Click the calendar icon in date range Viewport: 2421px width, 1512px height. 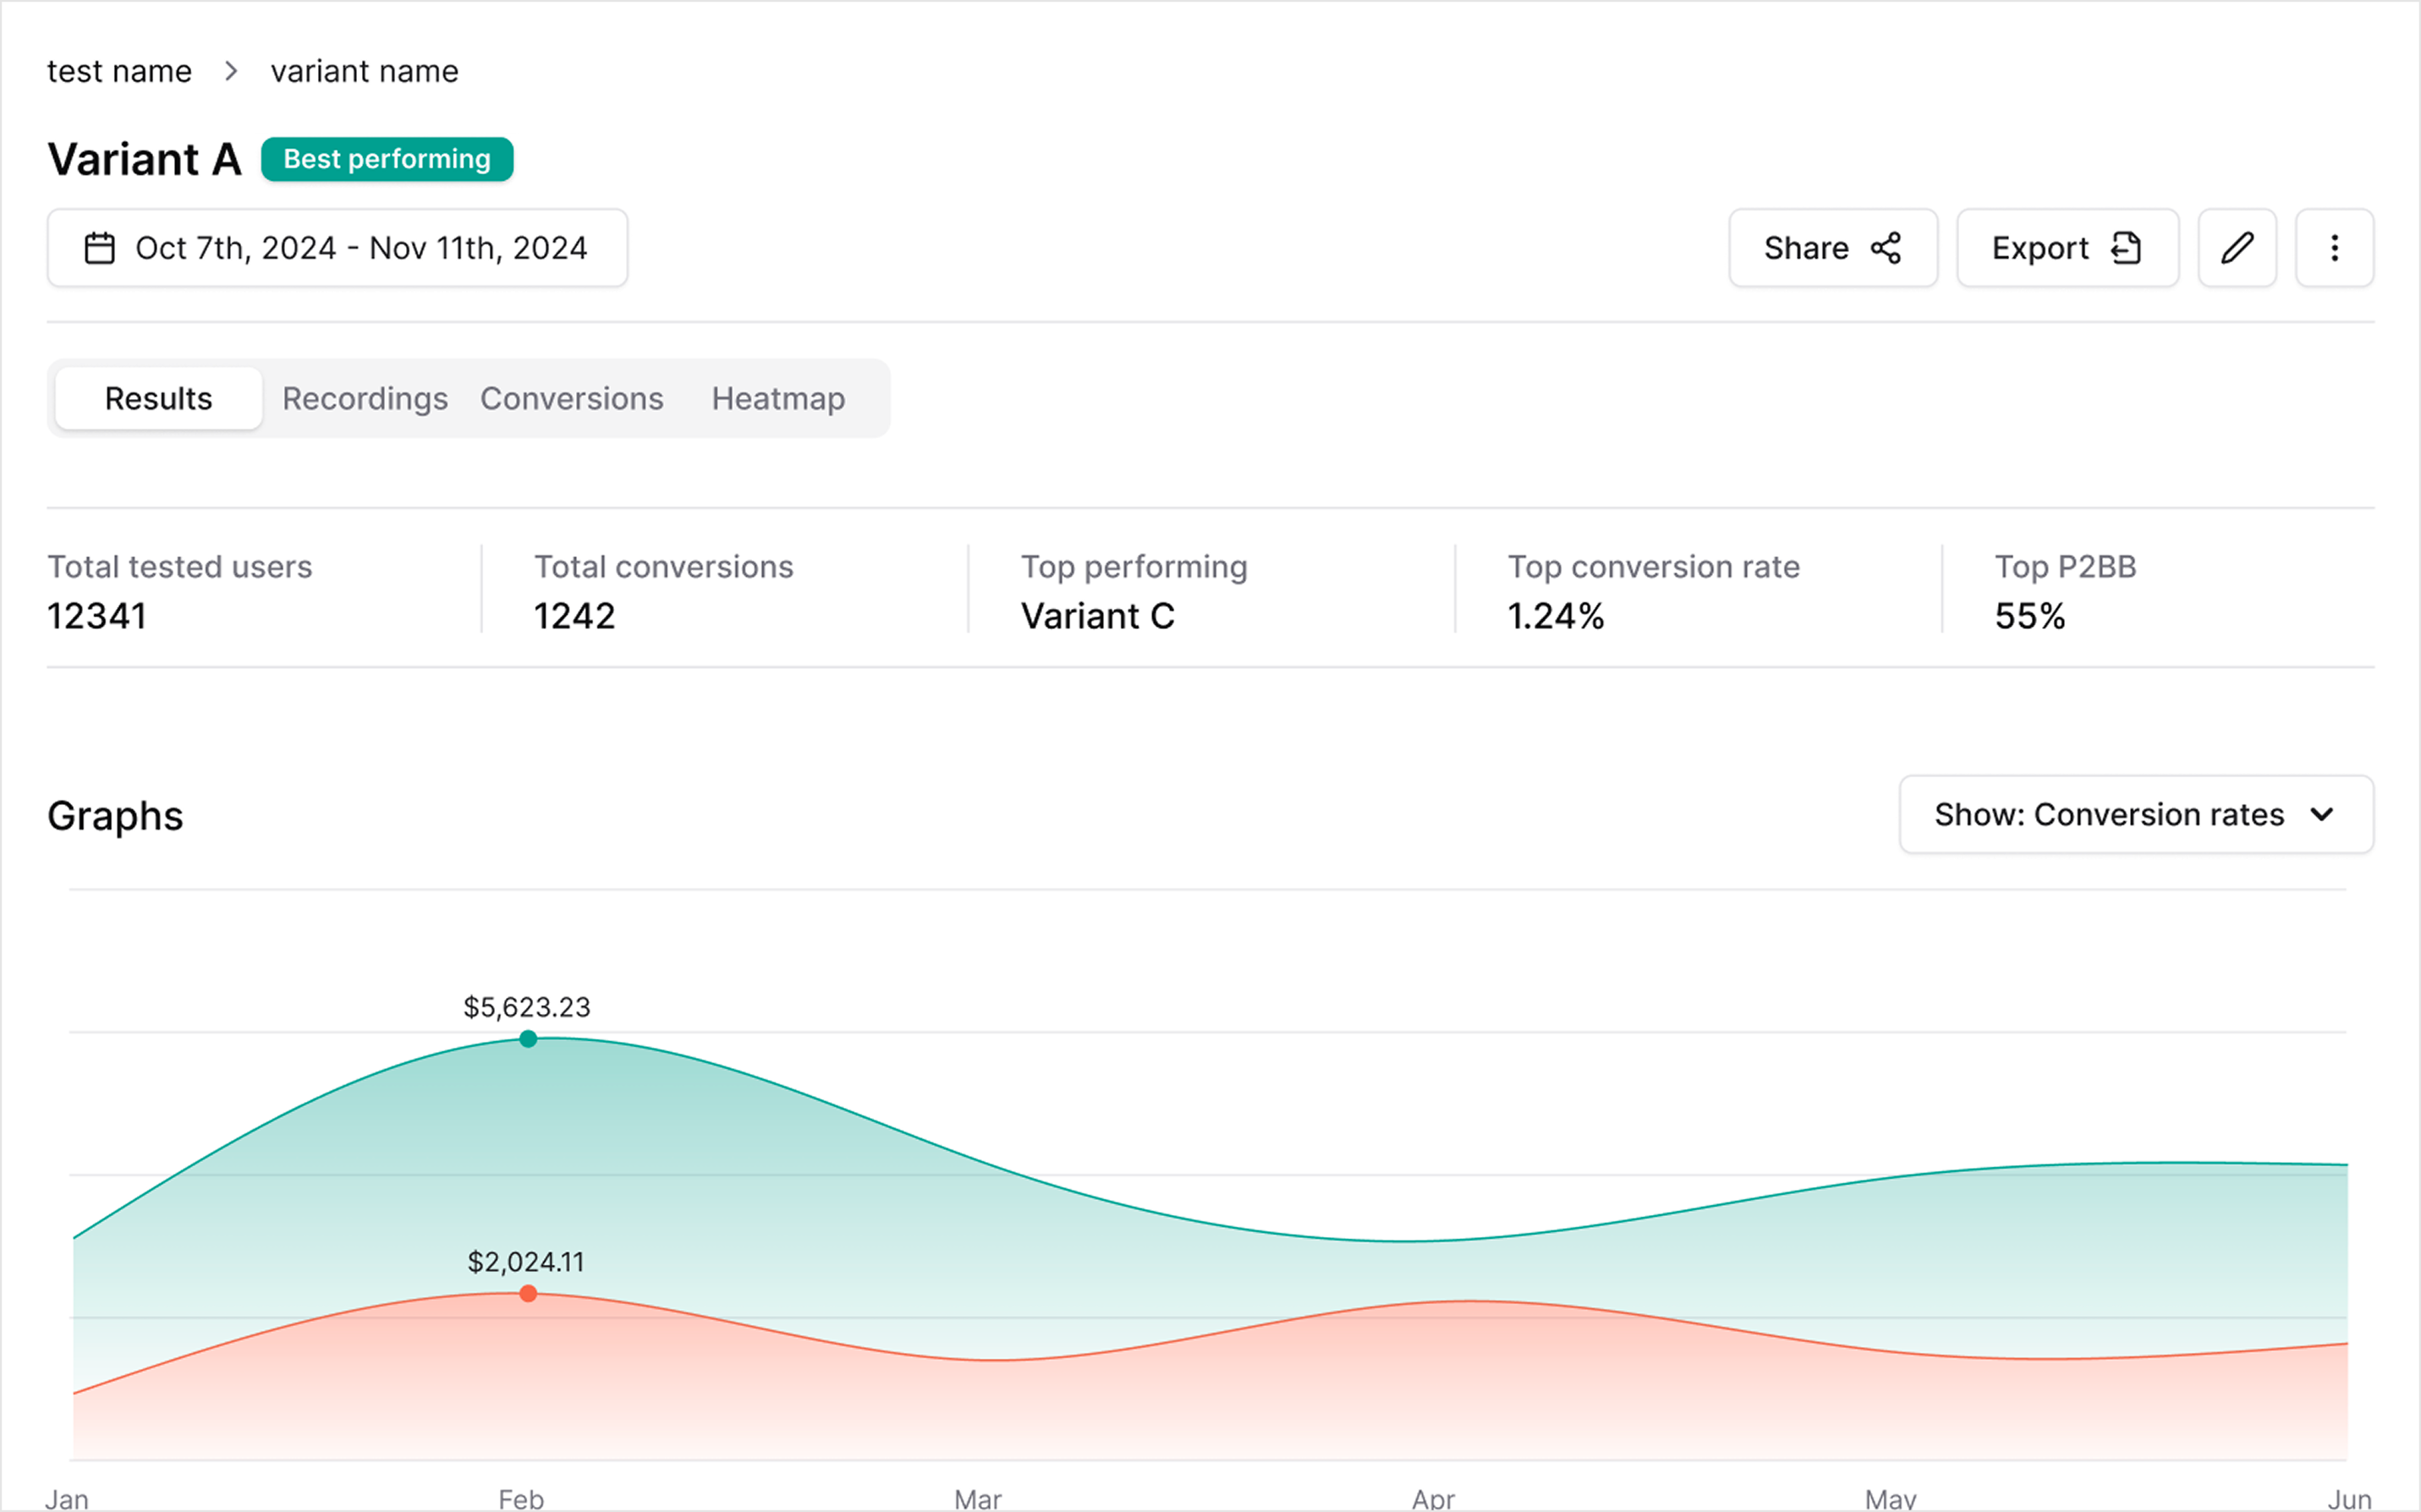tap(100, 248)
